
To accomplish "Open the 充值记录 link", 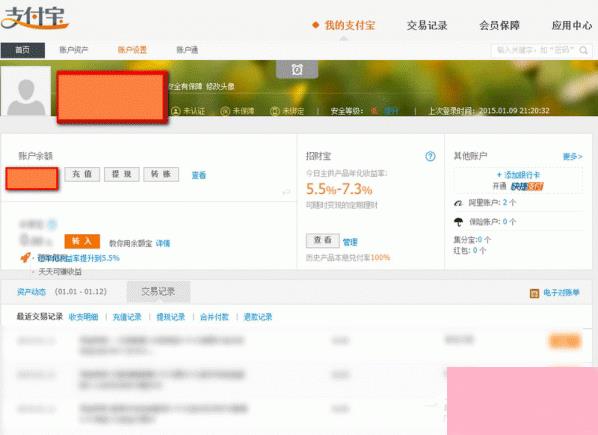I will pyautogui.click(x=127, y=317).
